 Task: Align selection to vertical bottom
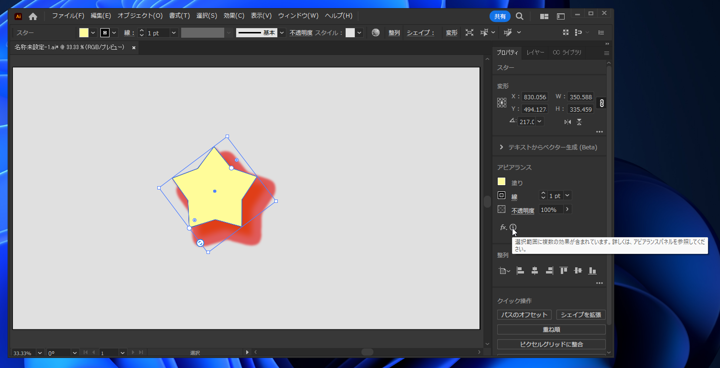point(593,271)
